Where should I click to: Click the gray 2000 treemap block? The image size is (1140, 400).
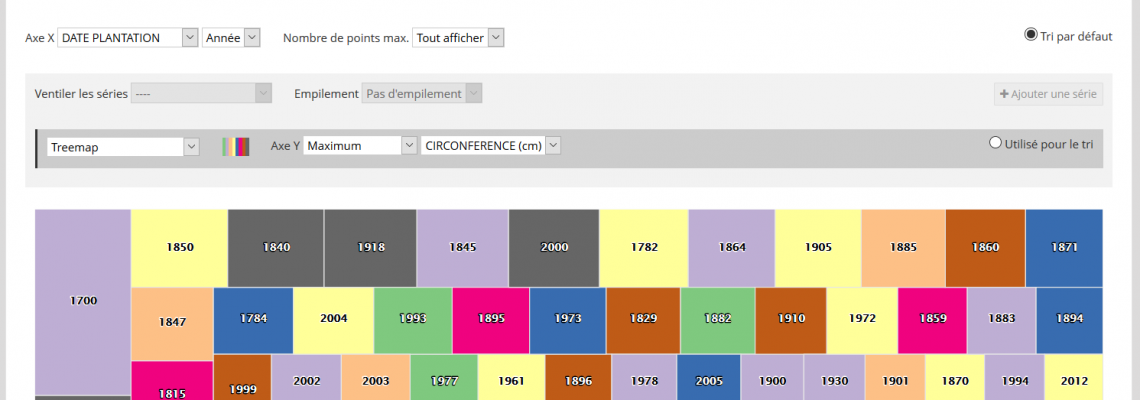(554, 247)
